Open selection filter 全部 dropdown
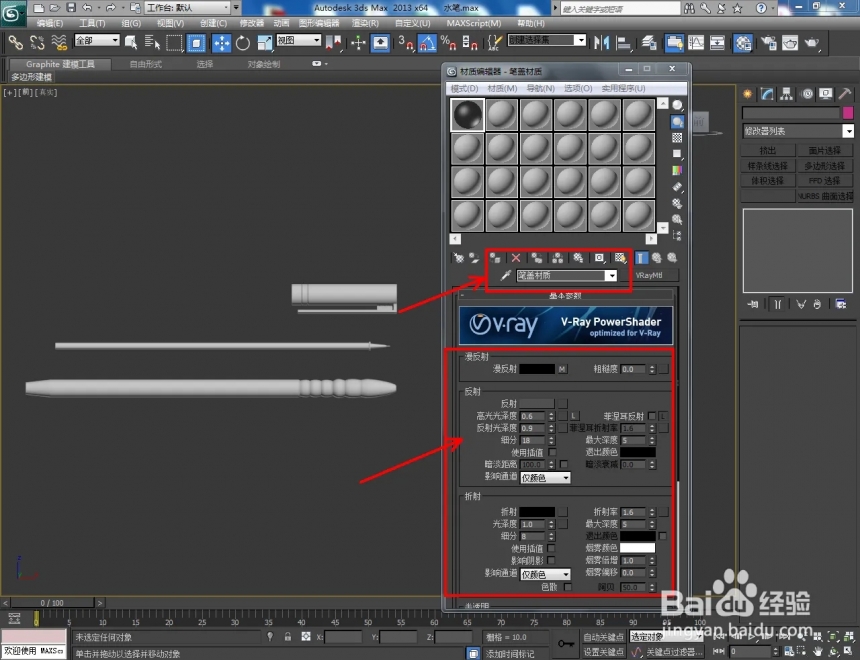The height and width of the screenshot is (660, 860). pyautogui.click(x=97, y=40)
